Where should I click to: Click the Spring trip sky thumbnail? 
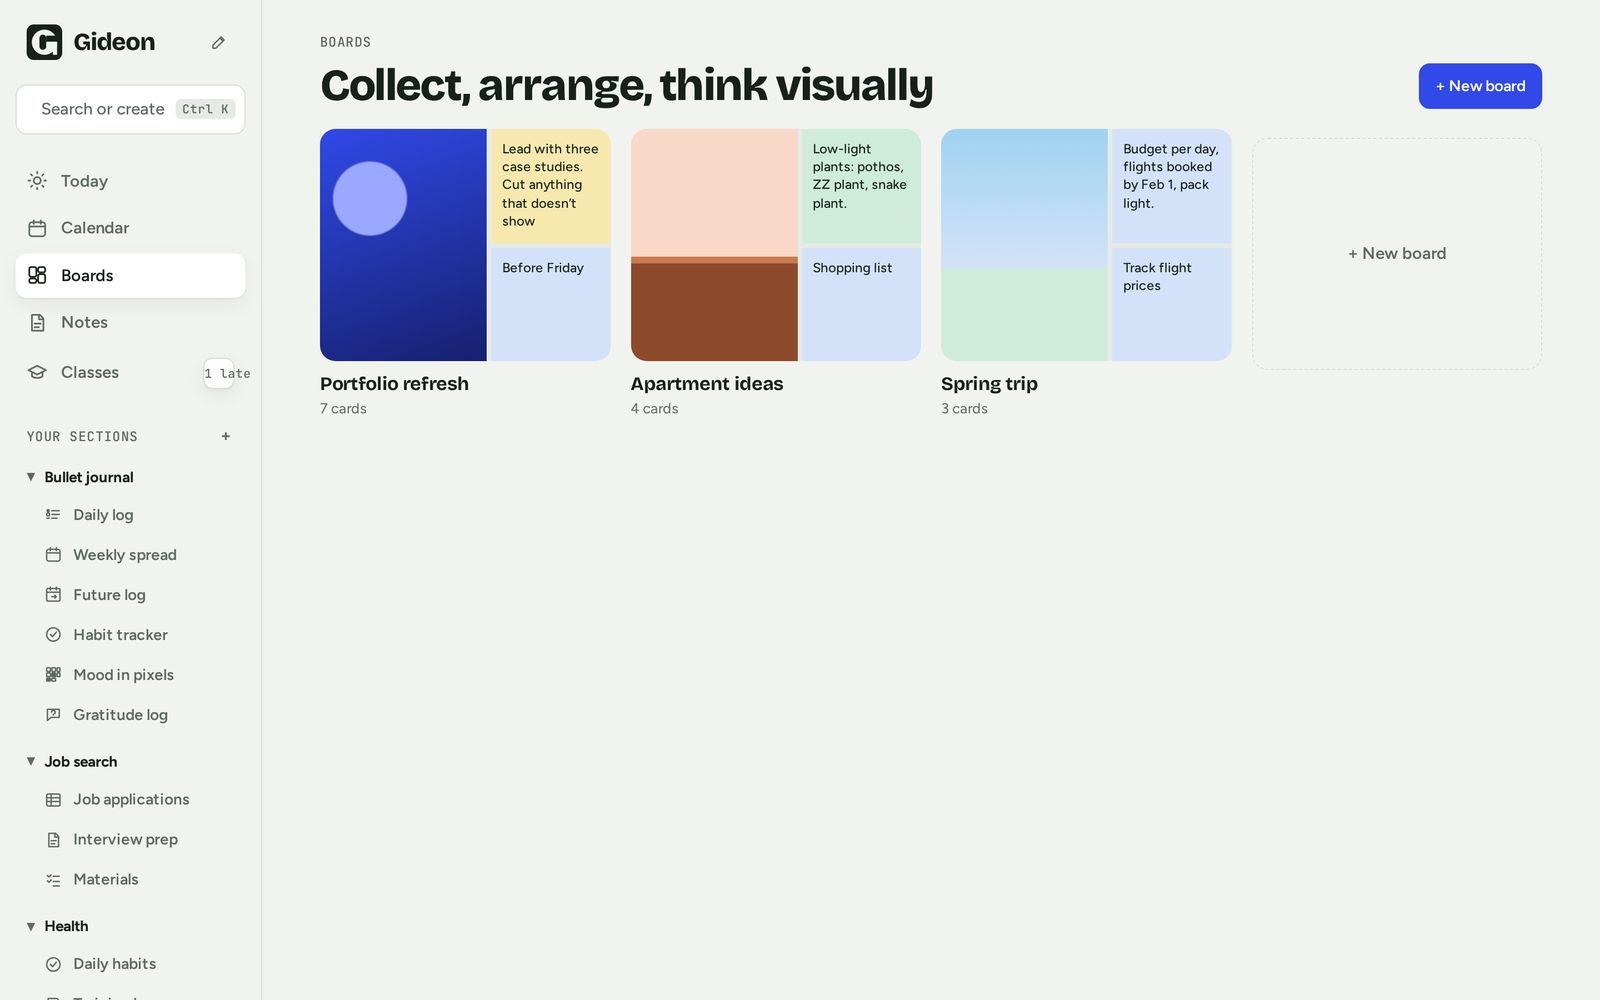[1024, 245]
